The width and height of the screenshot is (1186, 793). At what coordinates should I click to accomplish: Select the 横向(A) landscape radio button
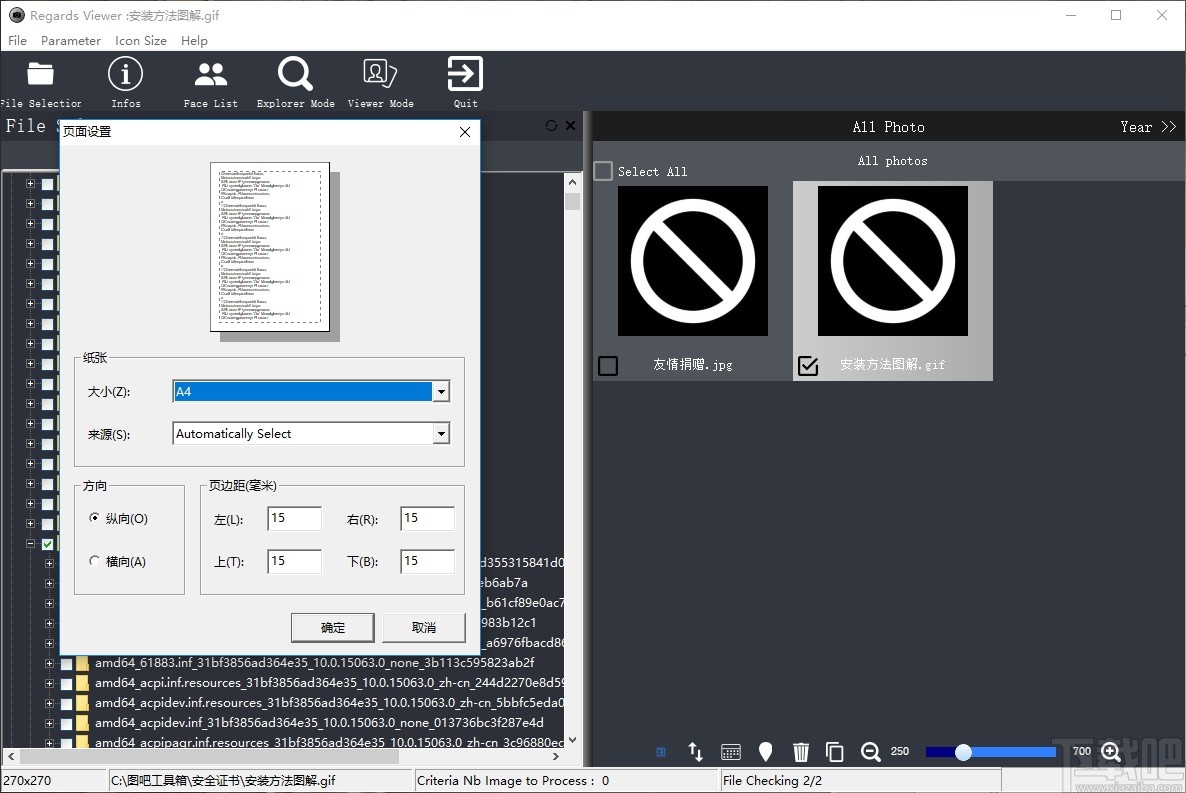pyautogui.click(x=94, y=561)
